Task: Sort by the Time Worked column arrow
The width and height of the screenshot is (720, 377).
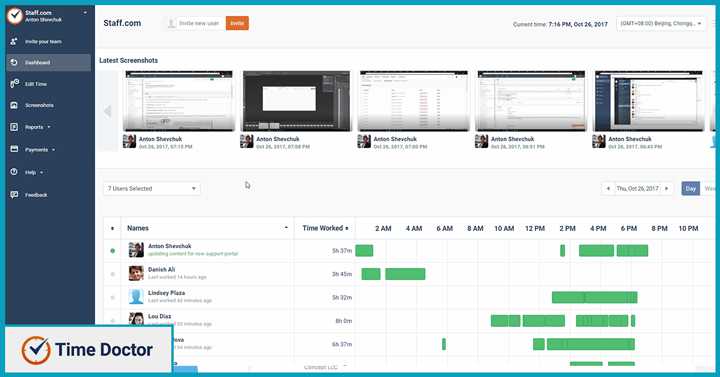Action: pos(347,228)
